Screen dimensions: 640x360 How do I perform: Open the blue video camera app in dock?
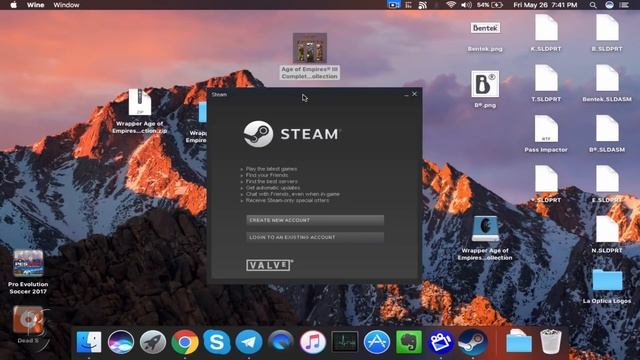point(440,342)
